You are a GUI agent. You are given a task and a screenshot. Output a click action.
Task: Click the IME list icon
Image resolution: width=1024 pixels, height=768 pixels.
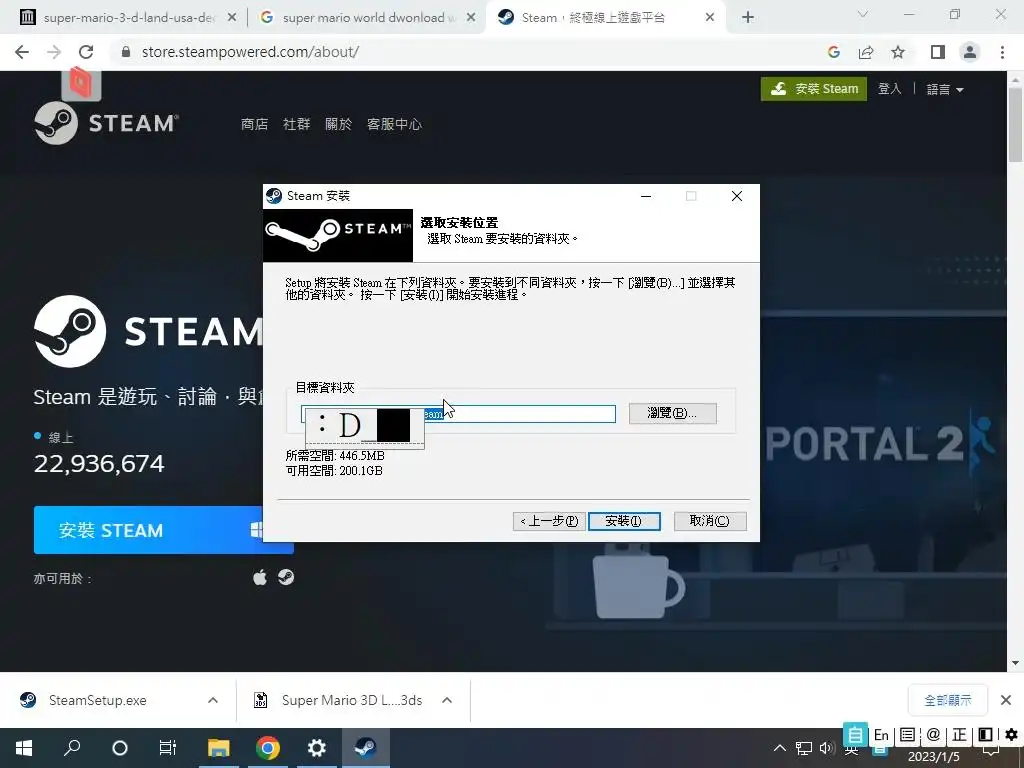coord(907,735)
